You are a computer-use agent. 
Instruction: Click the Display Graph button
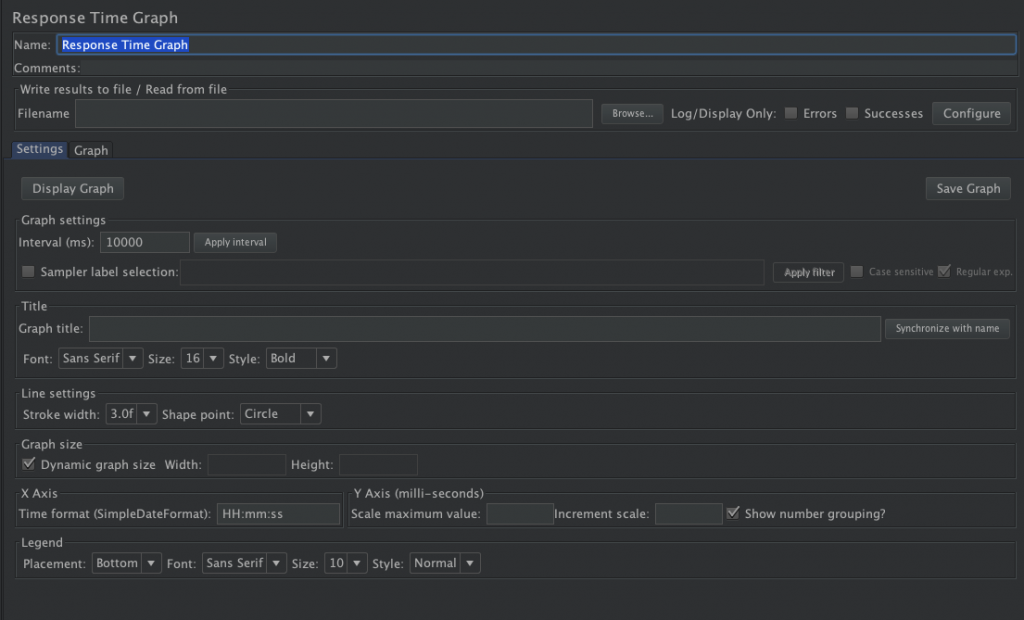click(x=73, y=188)
